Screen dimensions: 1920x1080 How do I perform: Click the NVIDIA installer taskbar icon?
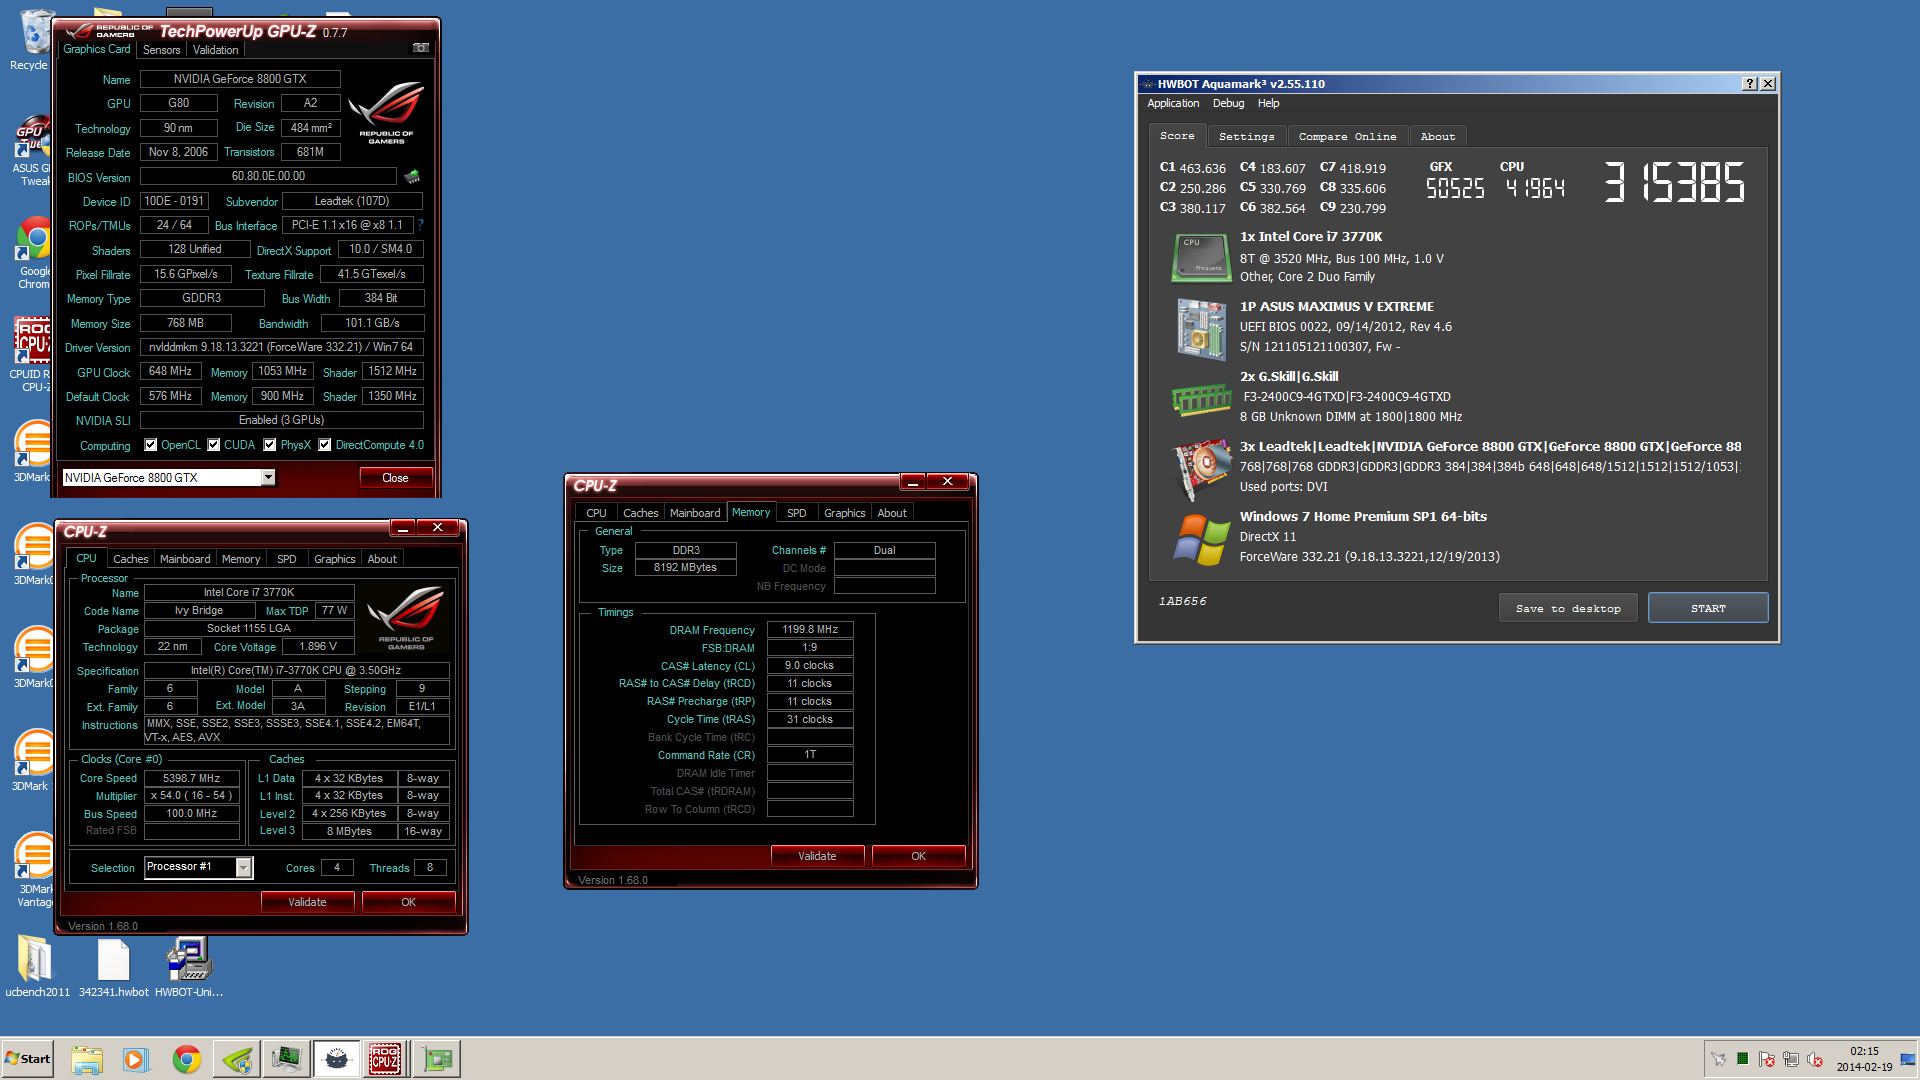click(x=237, y=1059)
